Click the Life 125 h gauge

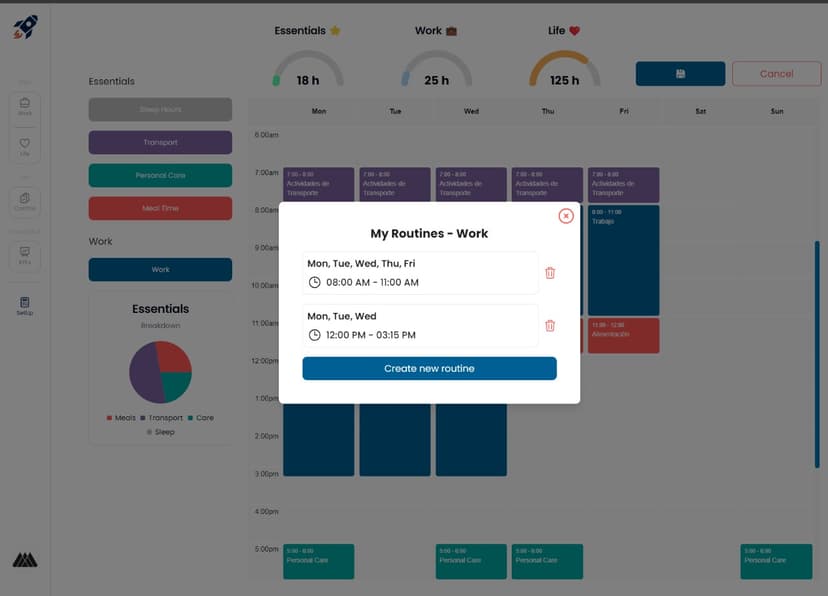pyautogui.click(x=564, y=72)
